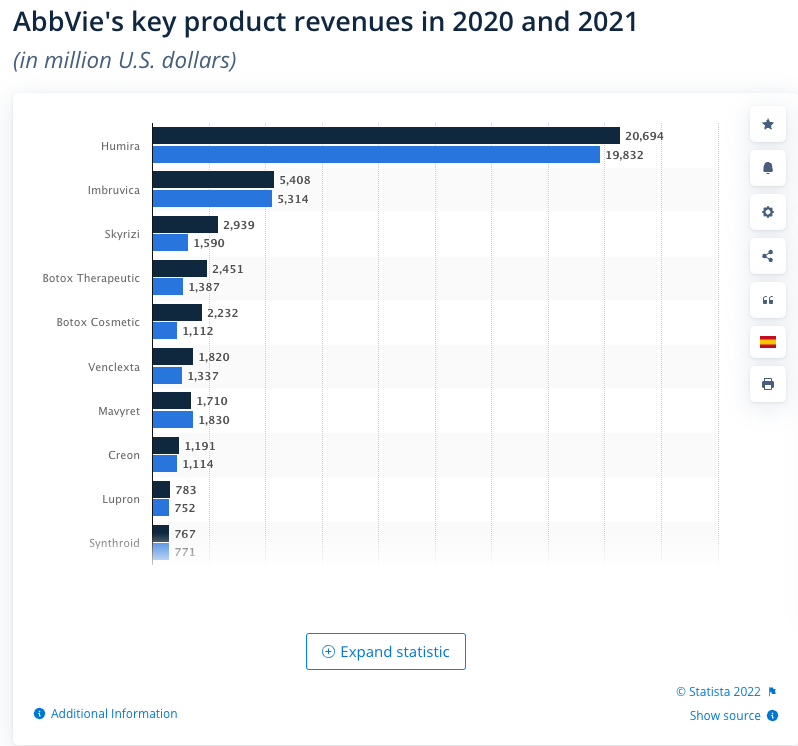Click the value label 2,939

click(239, 225)
